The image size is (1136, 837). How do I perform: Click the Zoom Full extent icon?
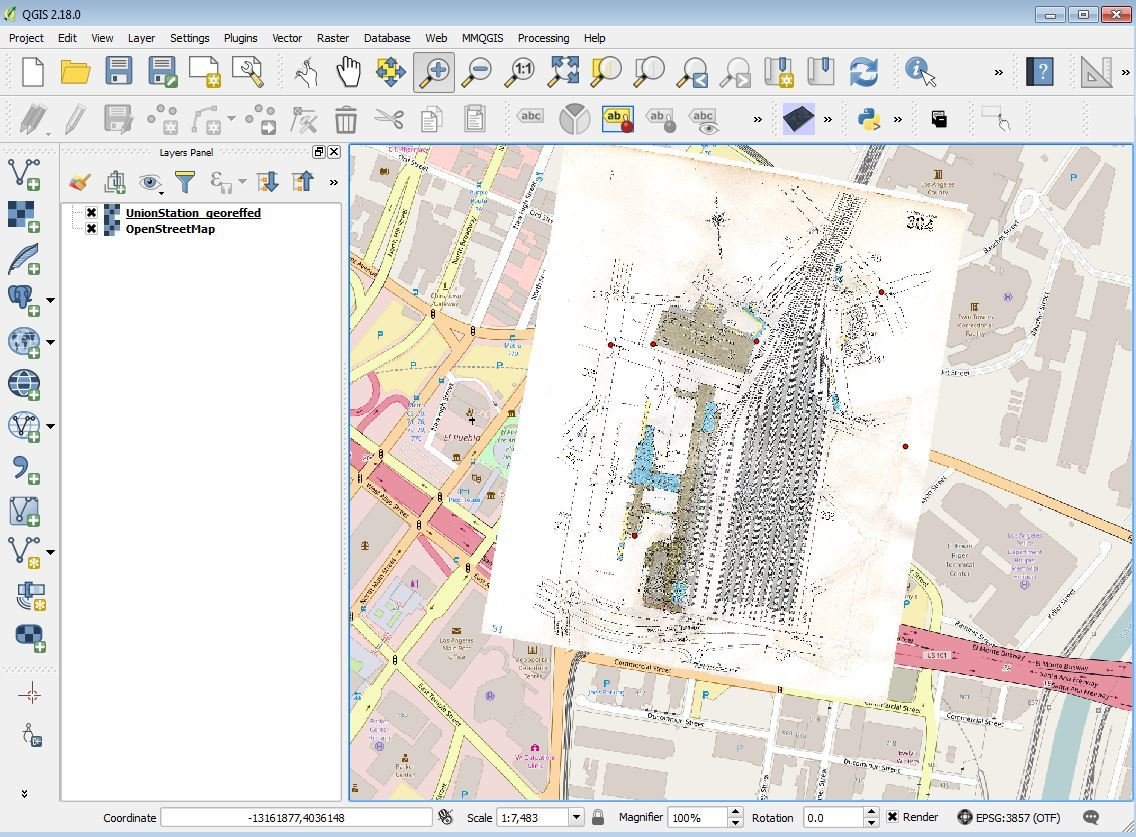pyautogui.click(x=564, y=72)
